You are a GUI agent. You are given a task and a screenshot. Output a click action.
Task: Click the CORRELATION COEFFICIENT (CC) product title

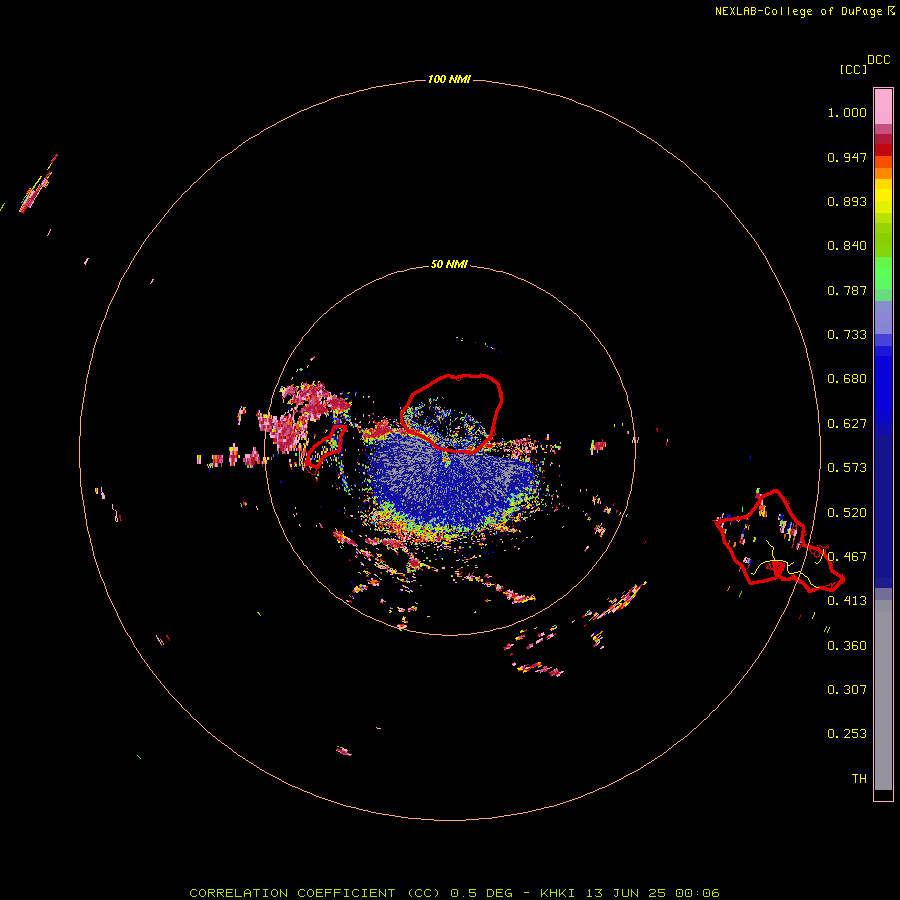coord(315,893)
